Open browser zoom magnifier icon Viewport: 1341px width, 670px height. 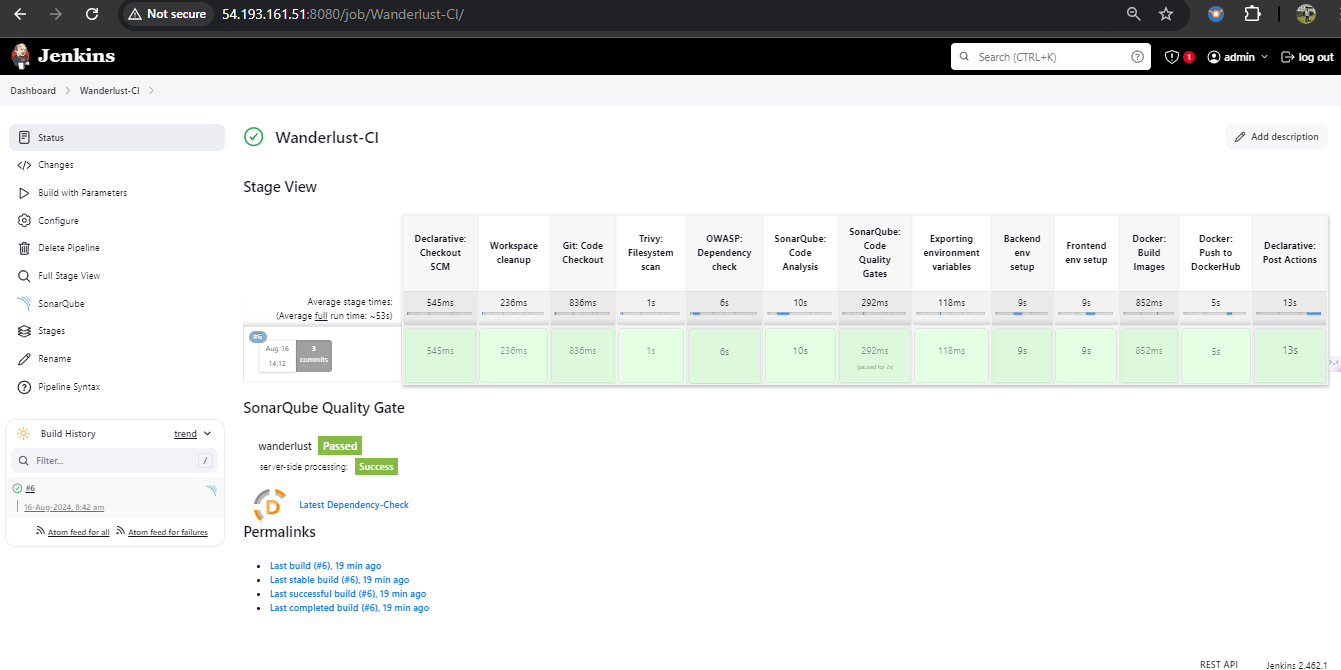click(x=1134, y=14)
